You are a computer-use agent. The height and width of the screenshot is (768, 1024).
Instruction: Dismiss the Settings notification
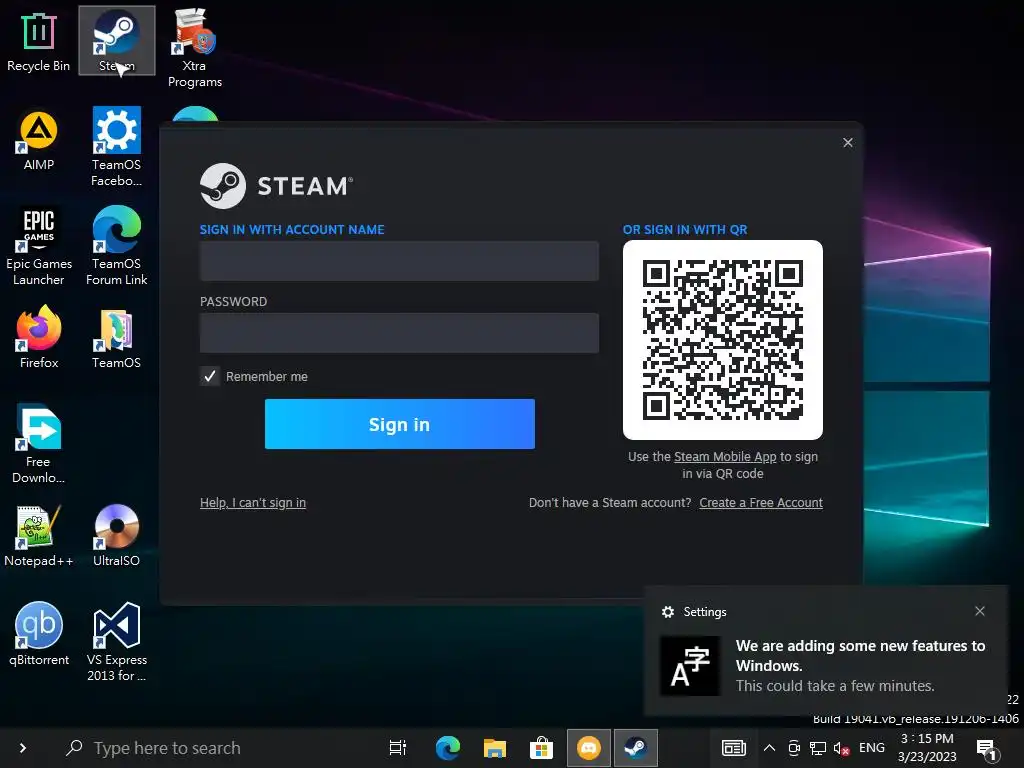(980, 611)
